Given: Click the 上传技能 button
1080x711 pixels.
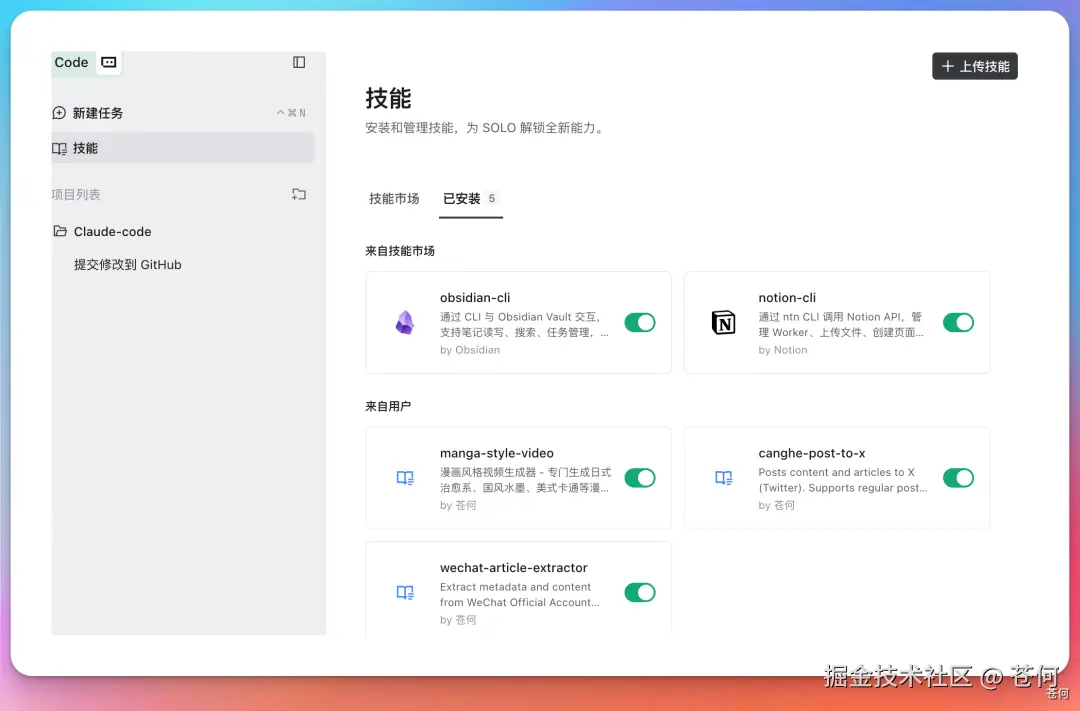Looking at the screenshot, I should pos(974,65).
